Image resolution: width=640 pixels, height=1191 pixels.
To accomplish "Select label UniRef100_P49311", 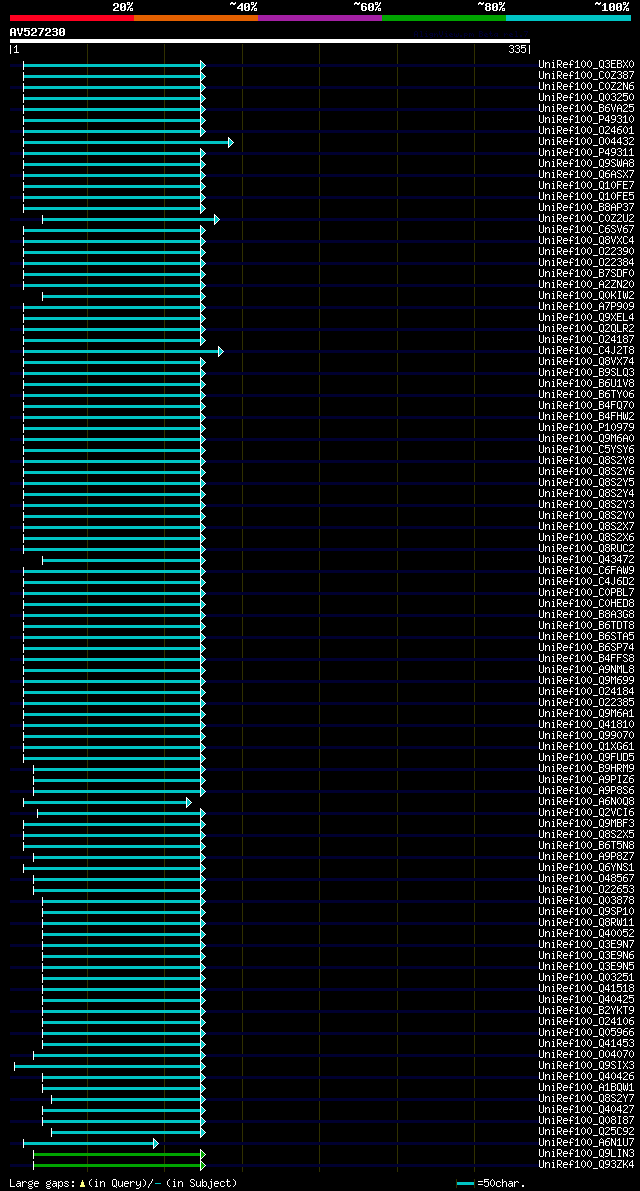I will pyautogui.click(x=586, y=153).
